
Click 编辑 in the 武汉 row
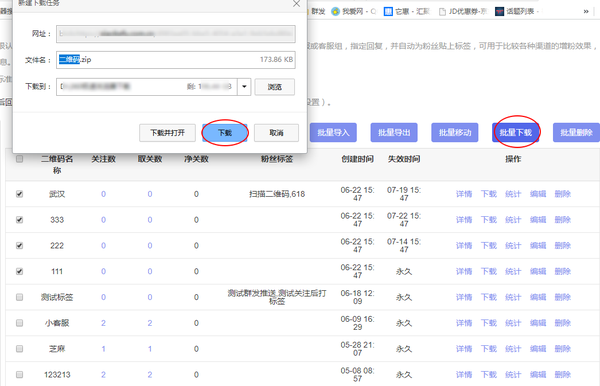[538, 194]
